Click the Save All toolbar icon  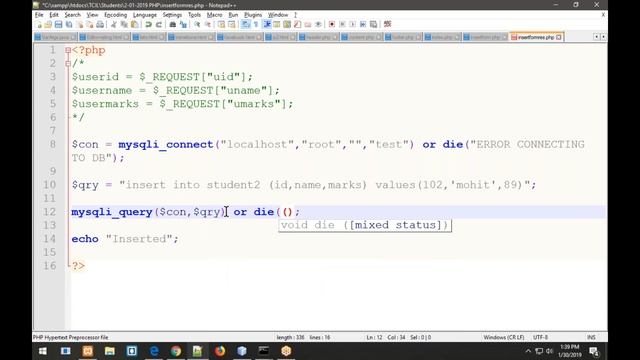69,24
